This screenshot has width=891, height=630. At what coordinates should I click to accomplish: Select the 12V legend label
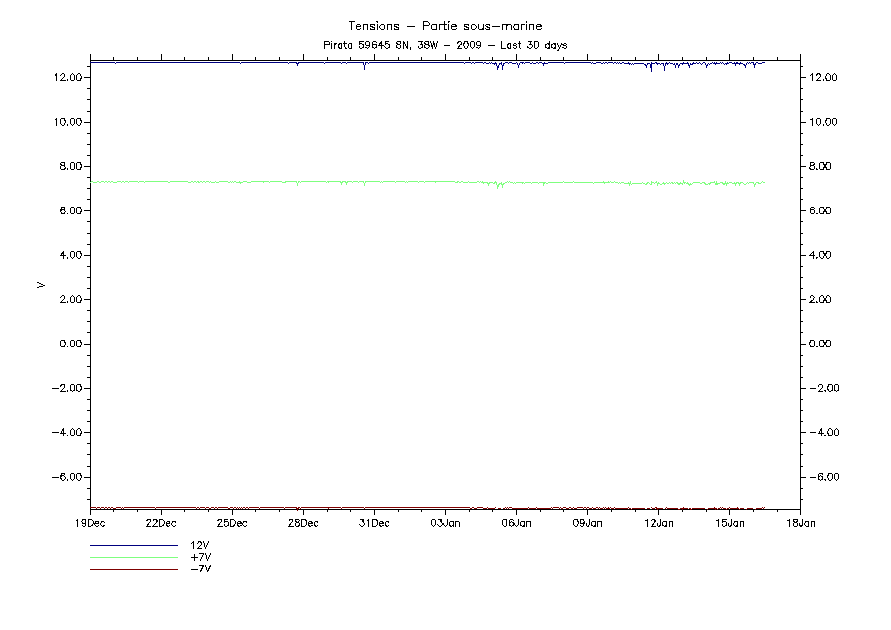199,545
